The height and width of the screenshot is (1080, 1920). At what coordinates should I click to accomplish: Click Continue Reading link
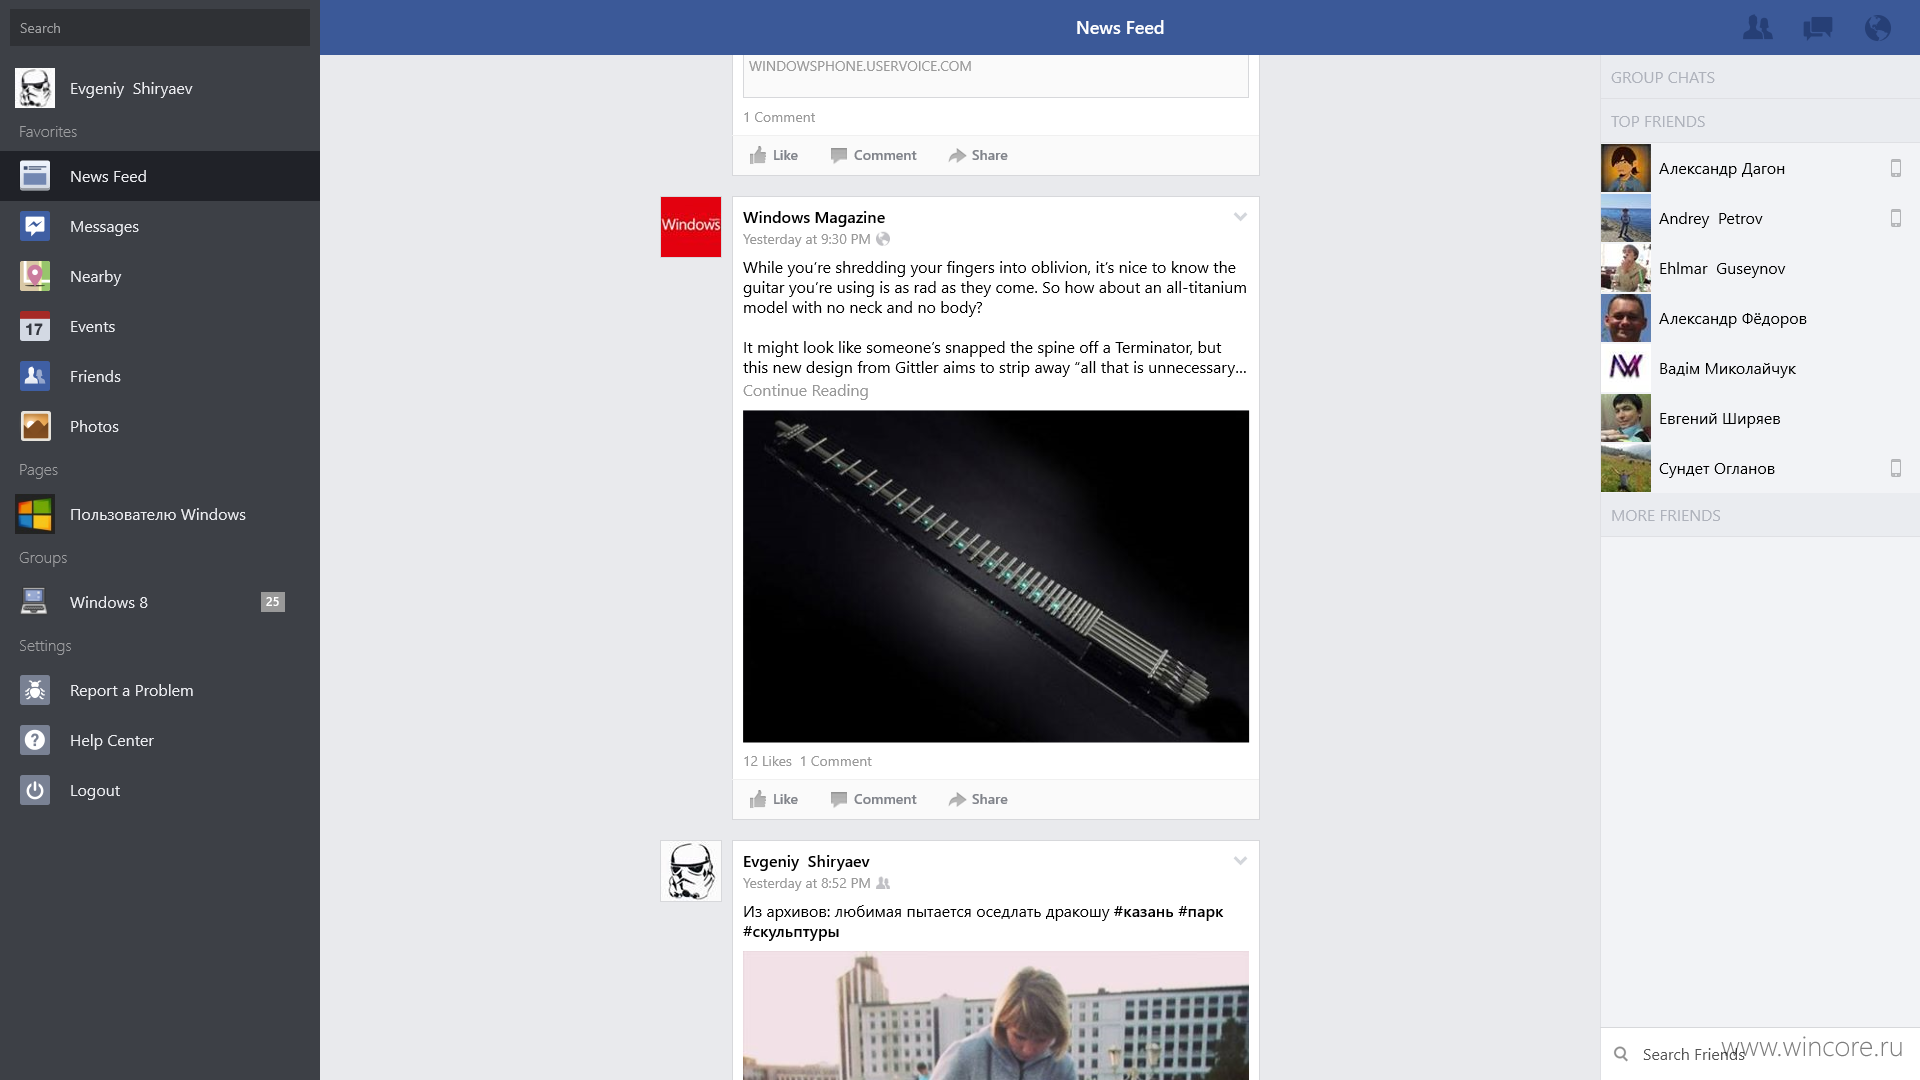point(805,390)
